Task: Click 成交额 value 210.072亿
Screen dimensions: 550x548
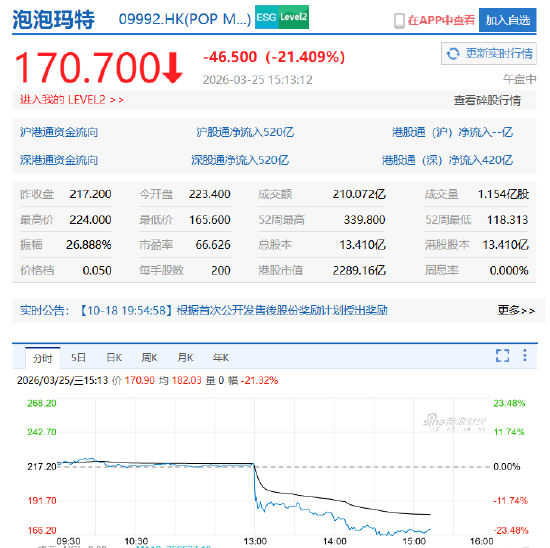Action: (x=359, y=194)
